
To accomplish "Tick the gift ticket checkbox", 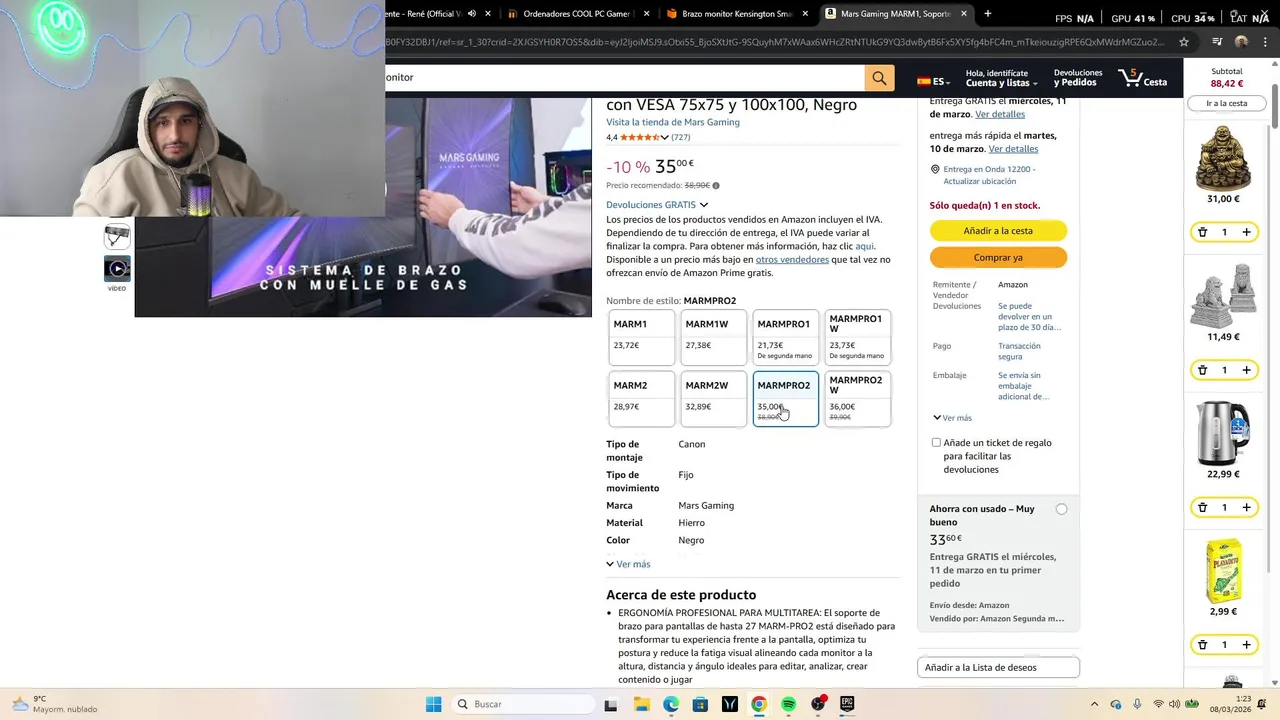I will pos(936,443).
